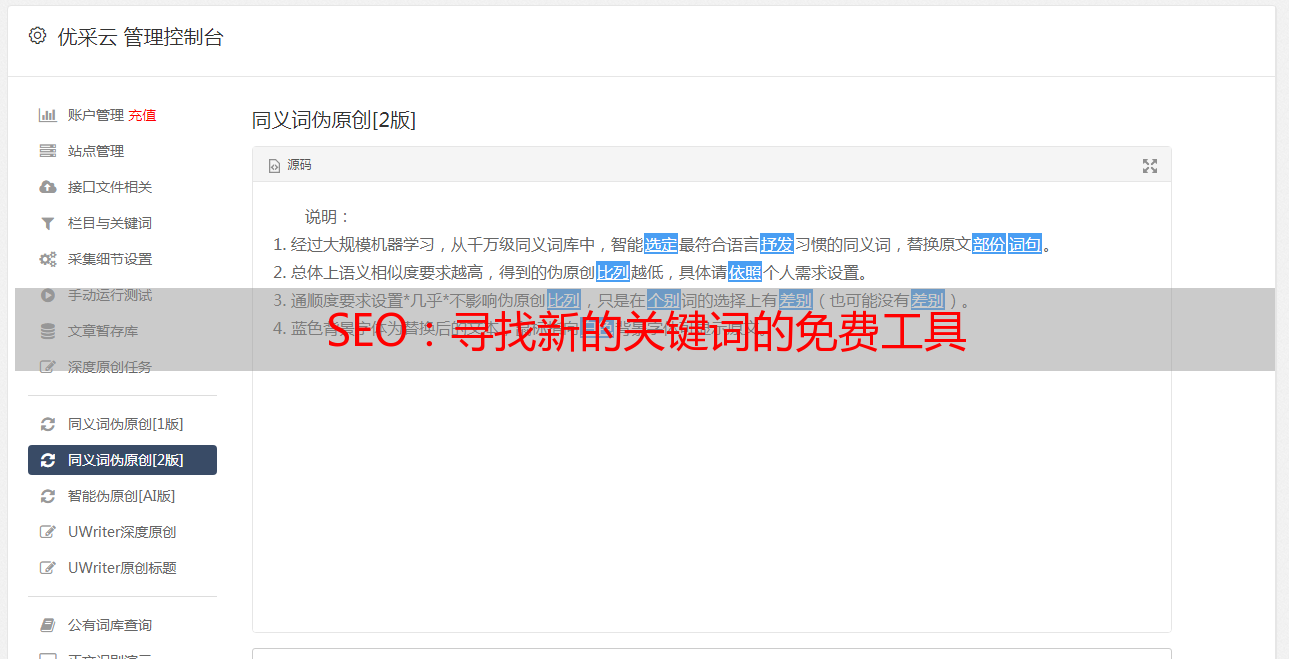This screenshot has width=1289, height=659.
Task: Open the 同义词伪原创[2版] menu item
Action: point(122,460)
